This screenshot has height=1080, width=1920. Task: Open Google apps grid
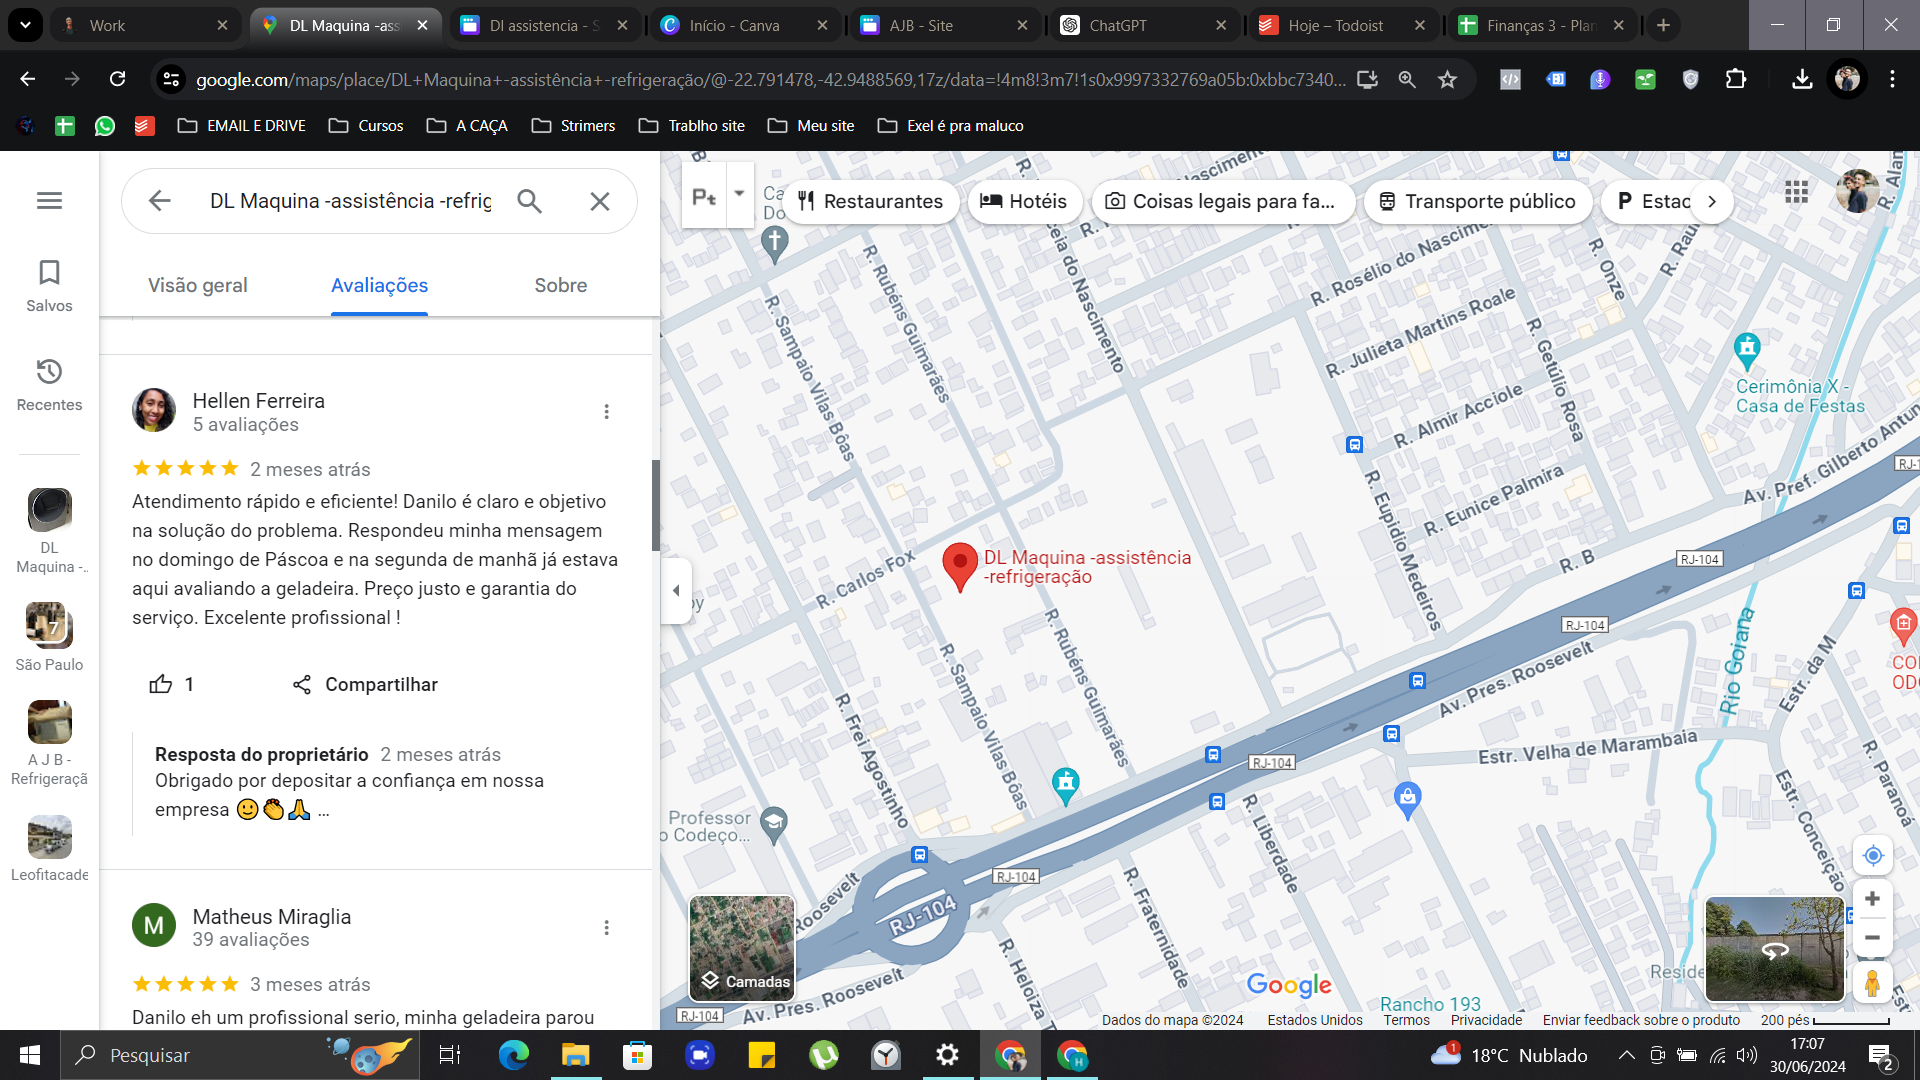click(x=1797, y=192)
